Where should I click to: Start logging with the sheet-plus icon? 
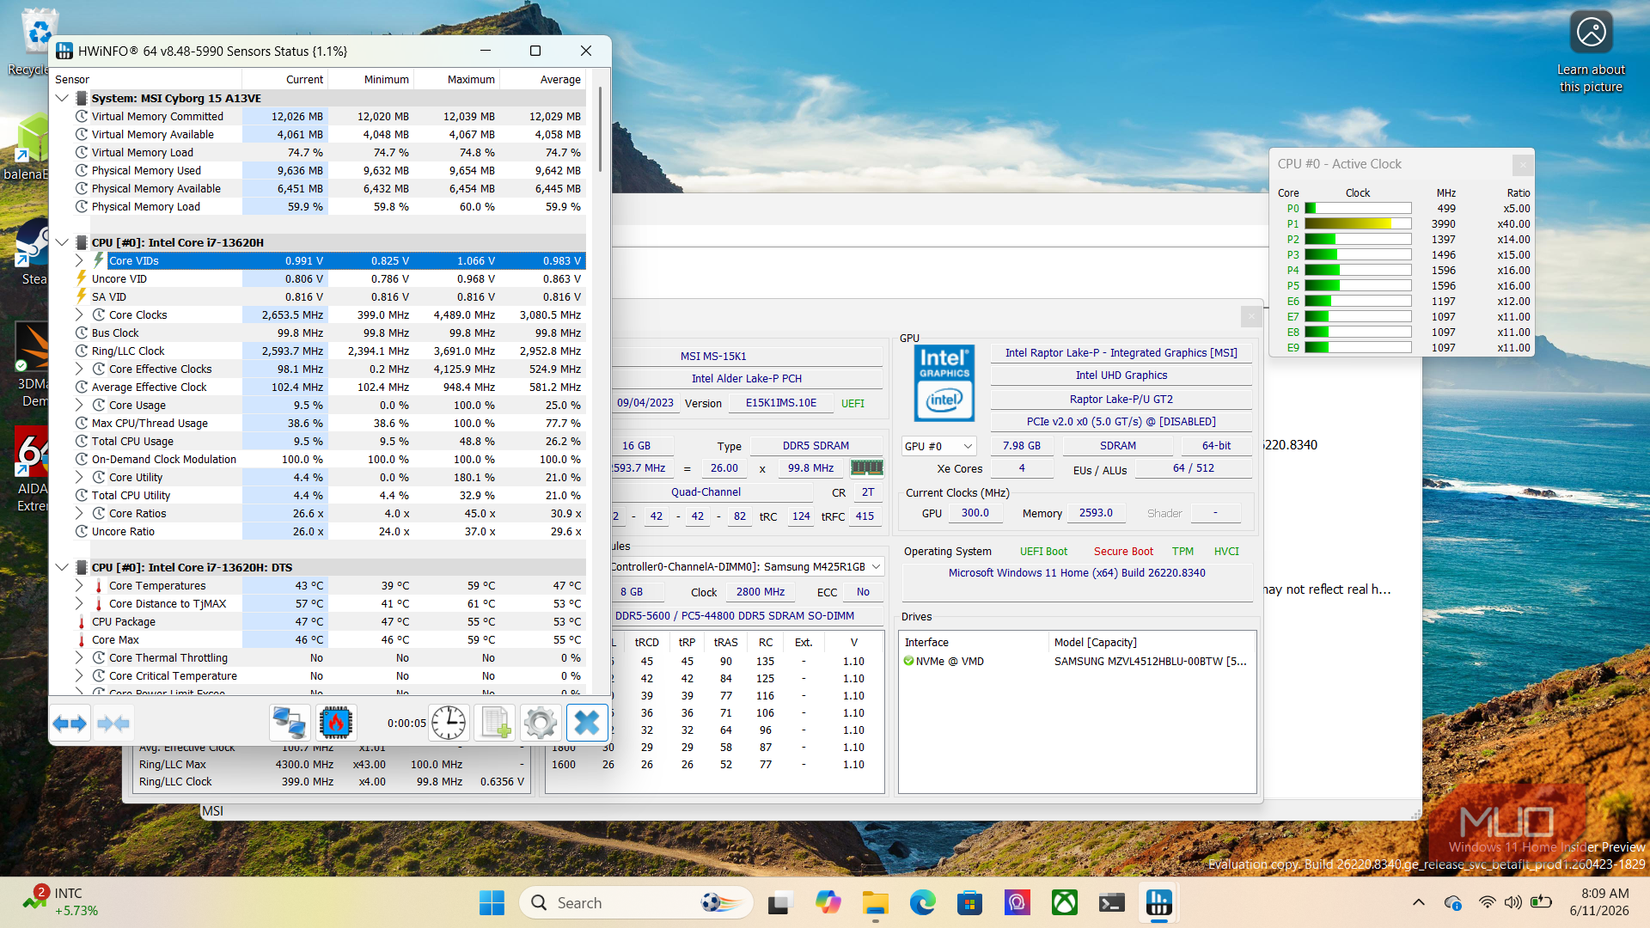(x=495, y=722)
